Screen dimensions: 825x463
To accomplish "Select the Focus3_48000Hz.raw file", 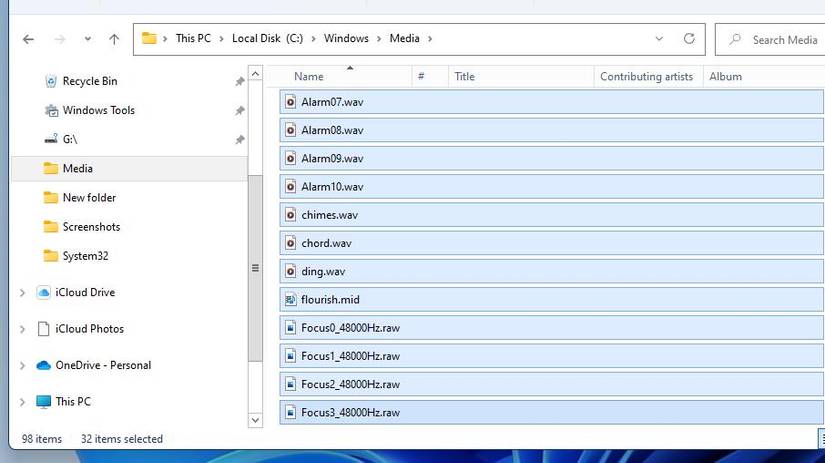I will click(551, 412).
